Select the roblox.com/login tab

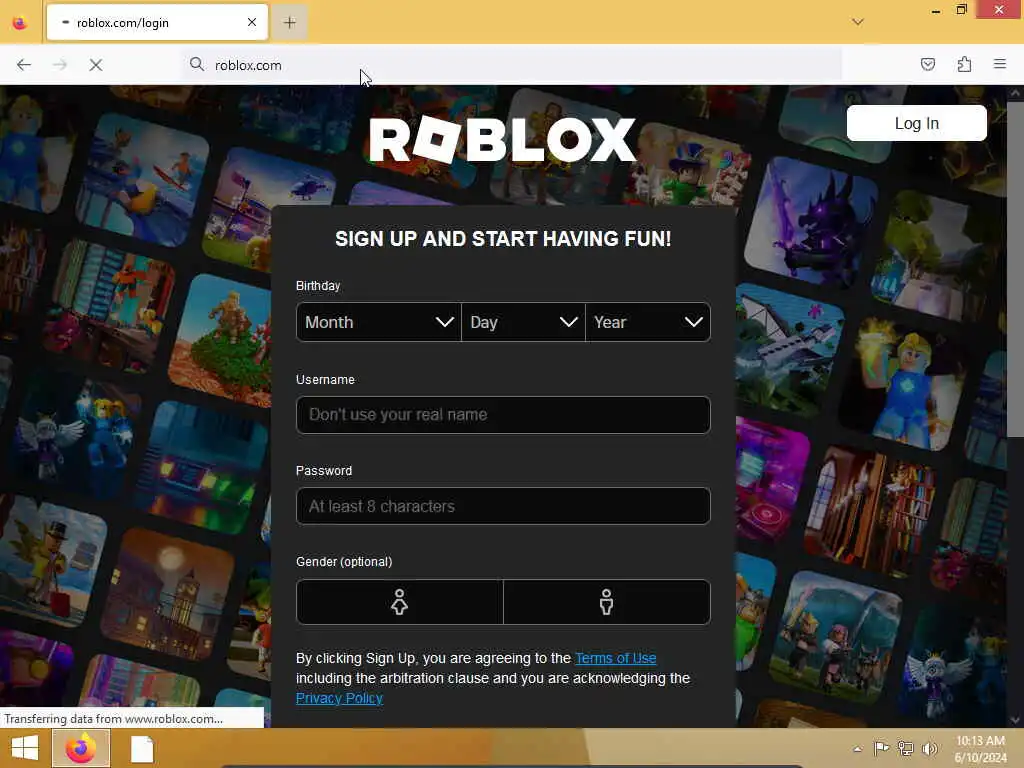click(x=157, y=22)
